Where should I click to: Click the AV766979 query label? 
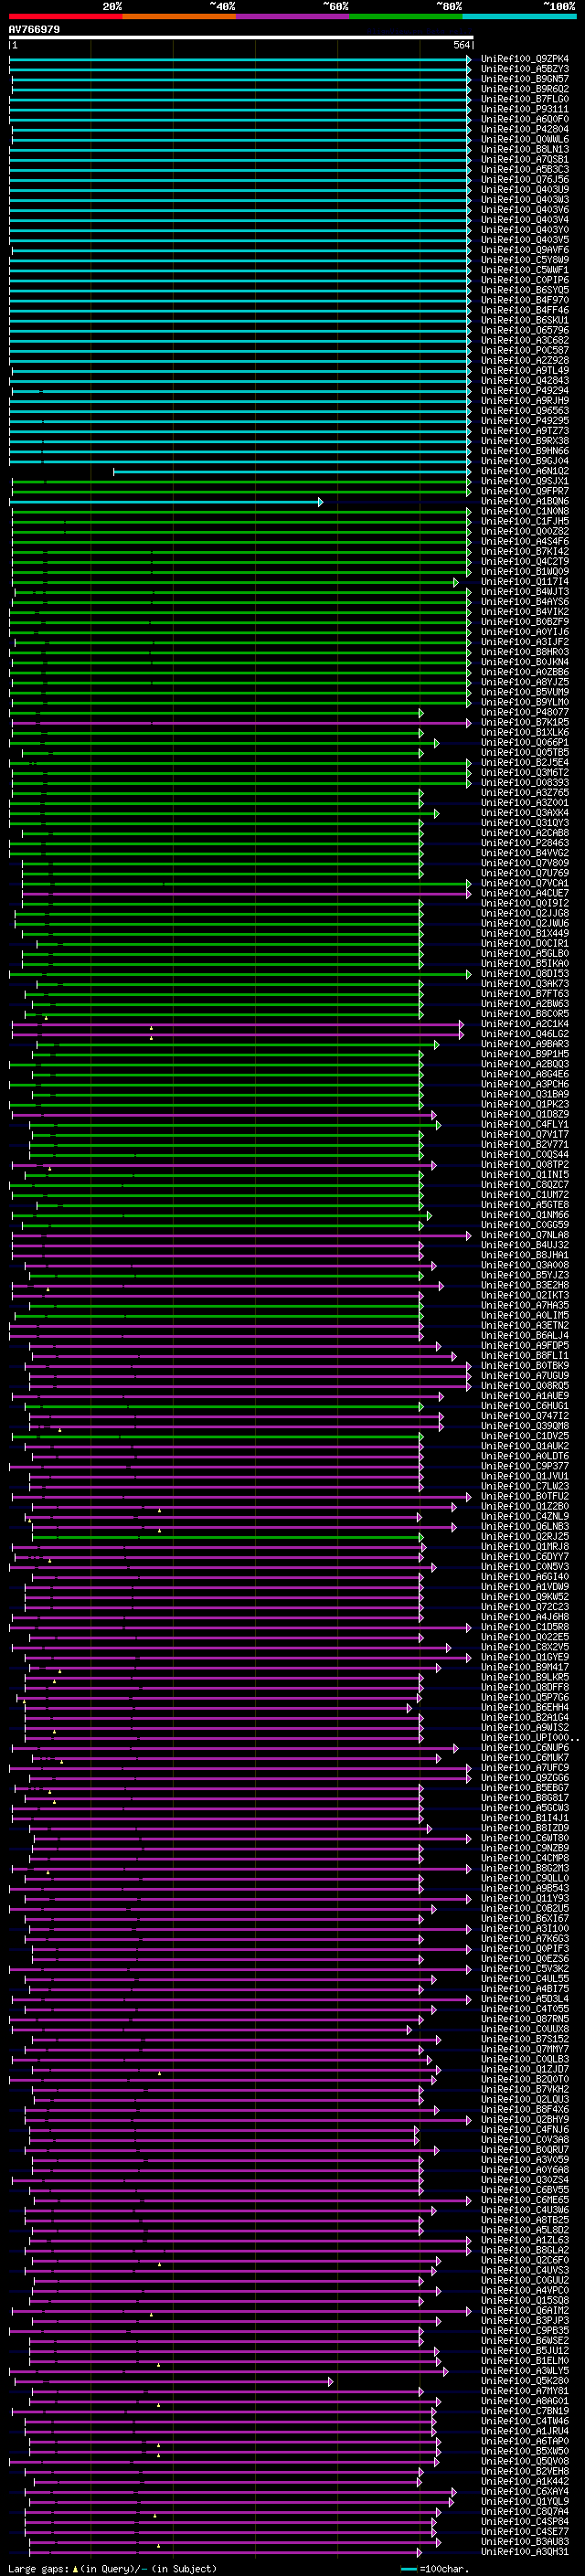pos(34,30)
